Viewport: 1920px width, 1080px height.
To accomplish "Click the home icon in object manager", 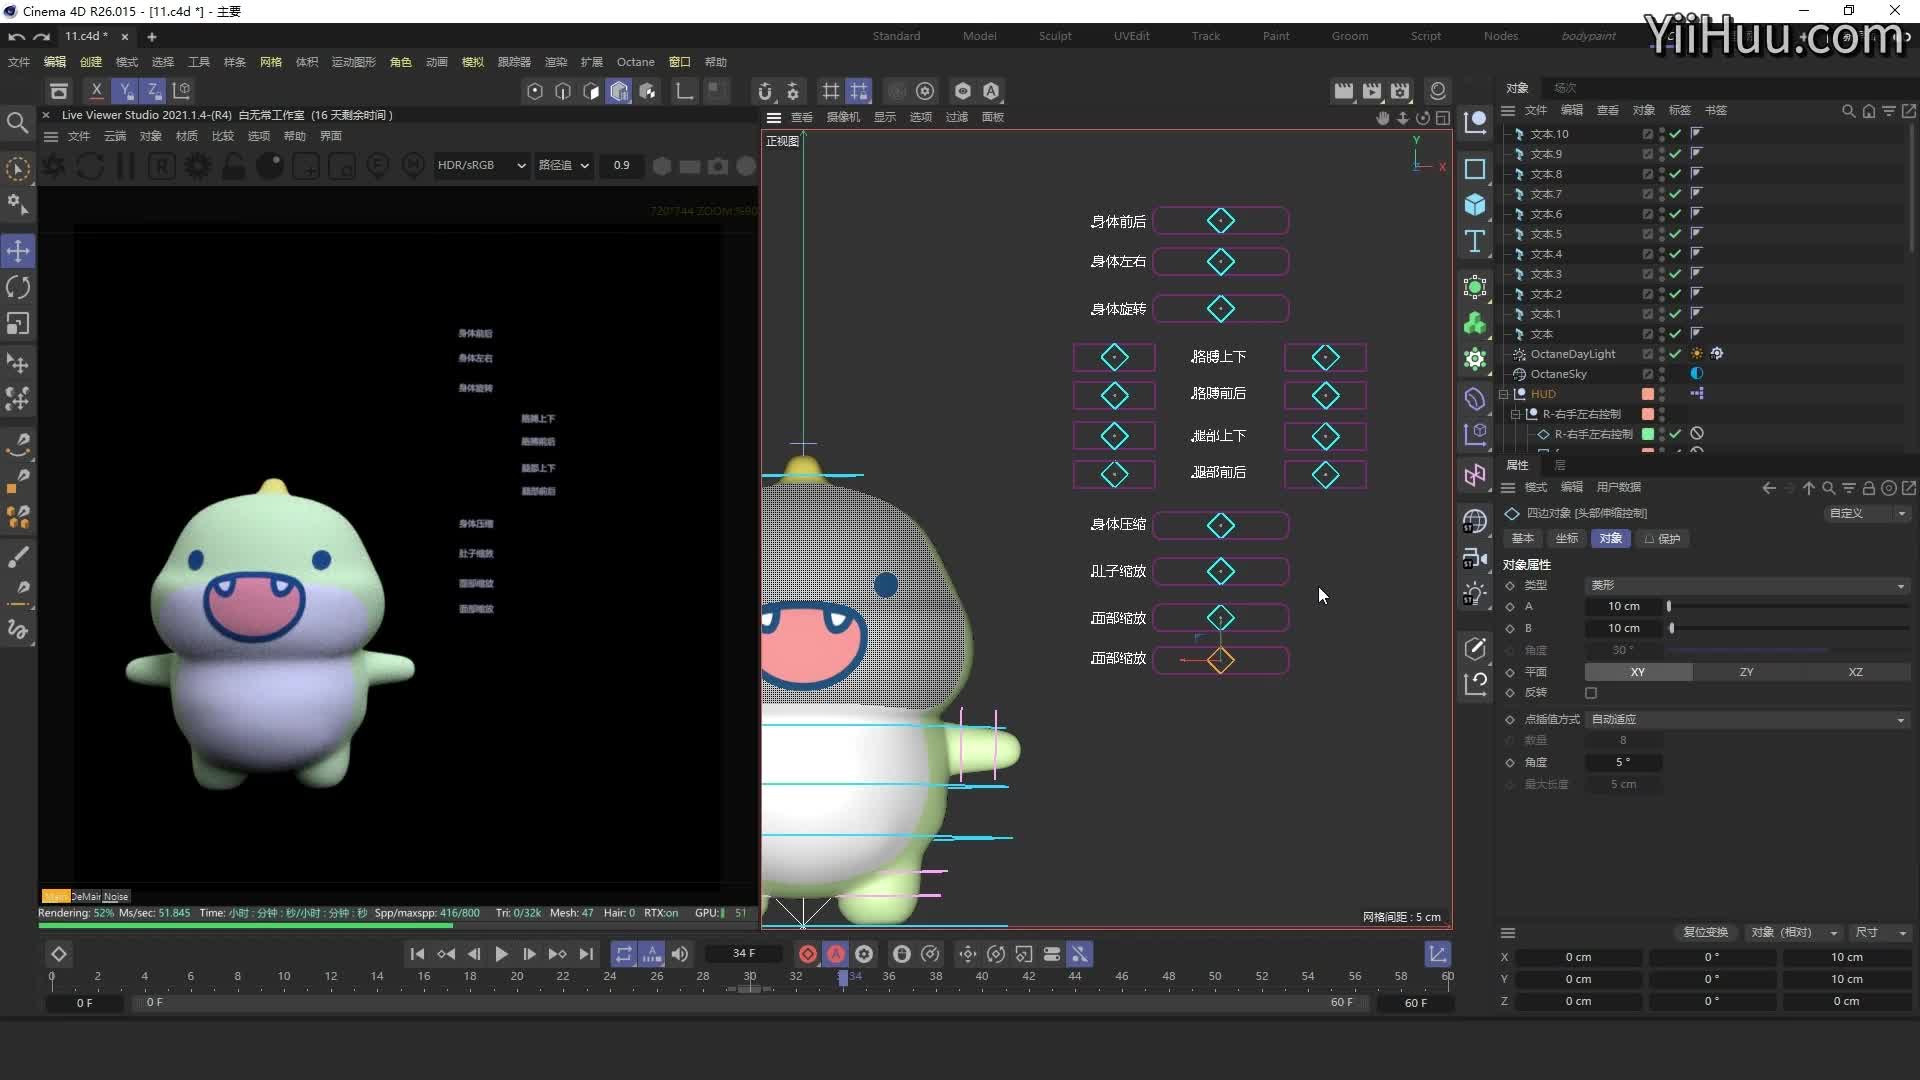I will pos(1868,111).
